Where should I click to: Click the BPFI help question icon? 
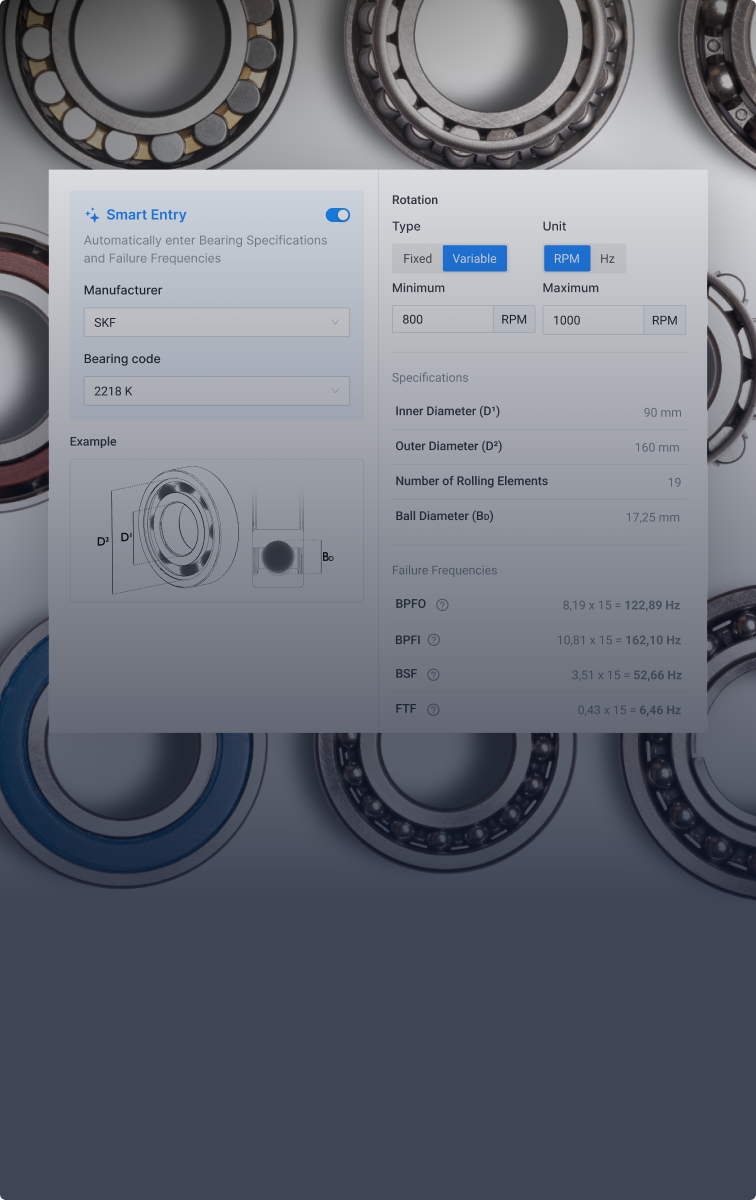pyautogui.click(x=433, y=640)
